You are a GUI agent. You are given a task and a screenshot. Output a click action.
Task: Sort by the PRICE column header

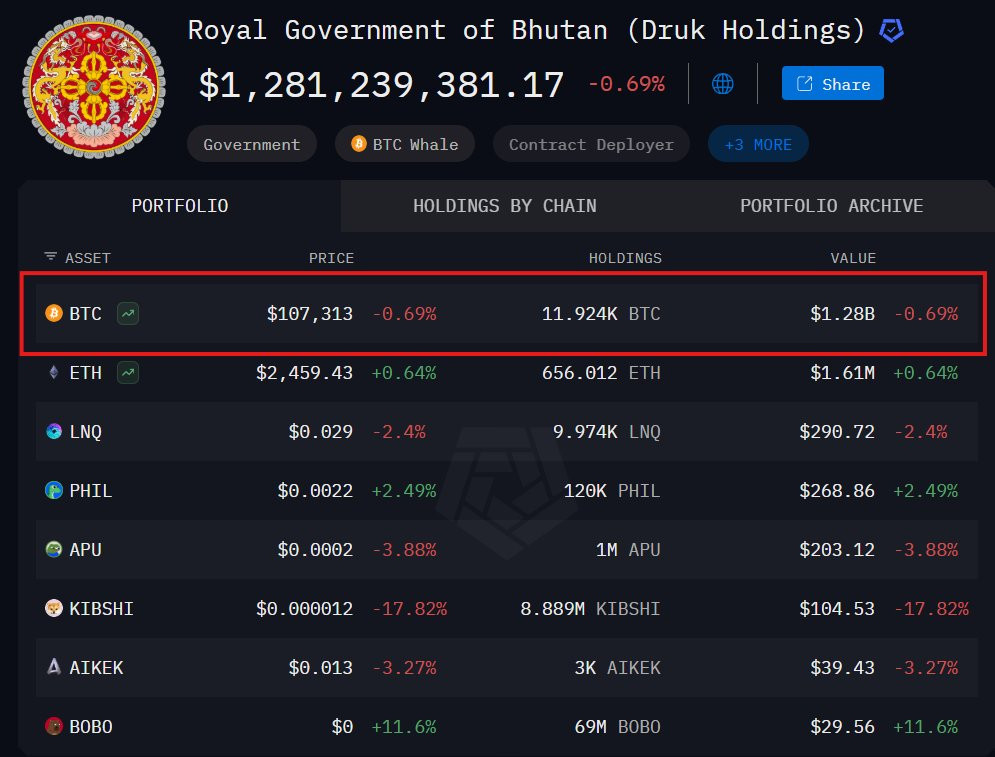[331, 258]
